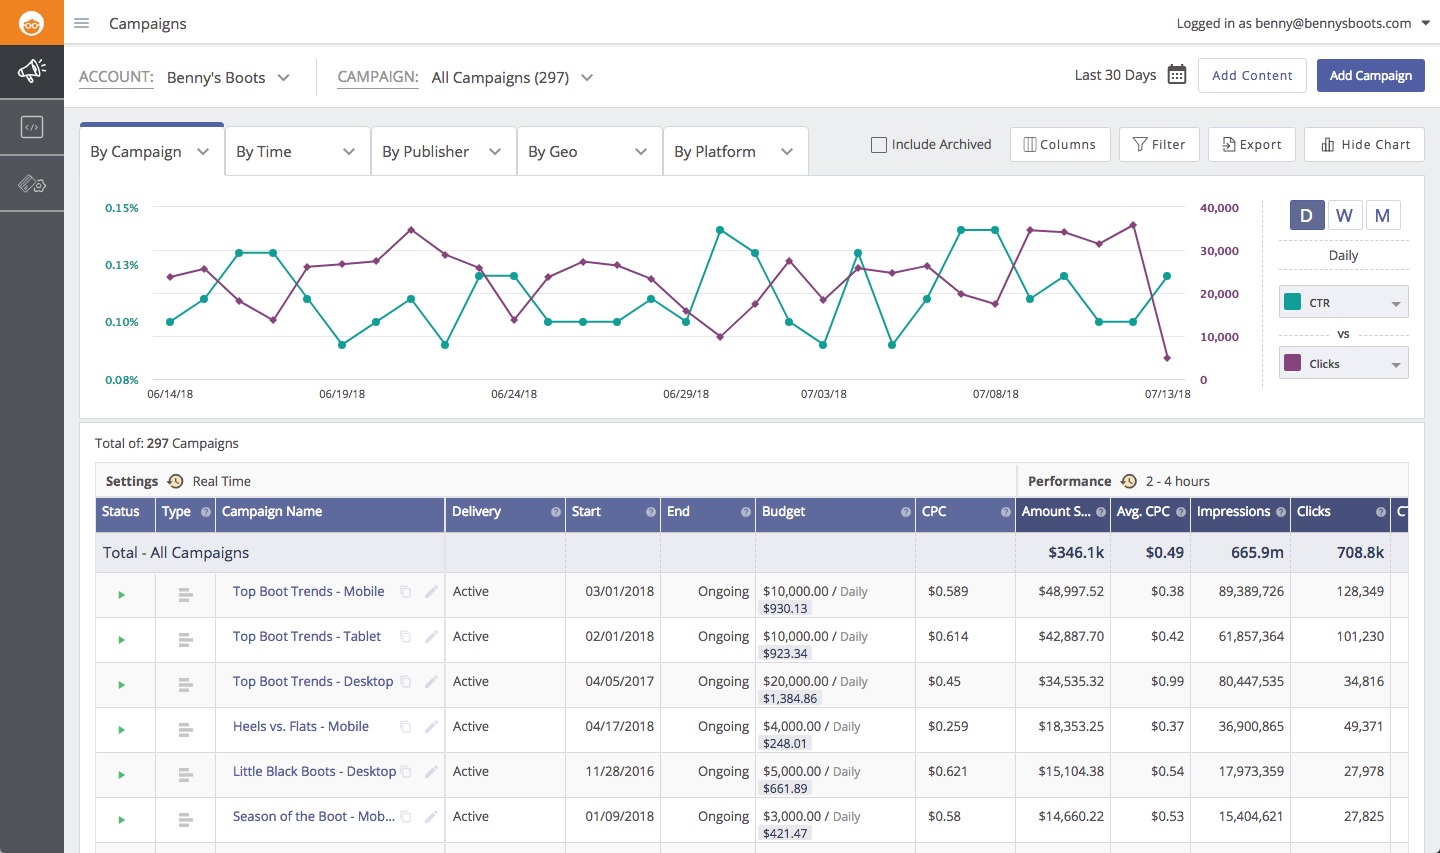Click the Add Campaign button

(x=1370, y=76)
